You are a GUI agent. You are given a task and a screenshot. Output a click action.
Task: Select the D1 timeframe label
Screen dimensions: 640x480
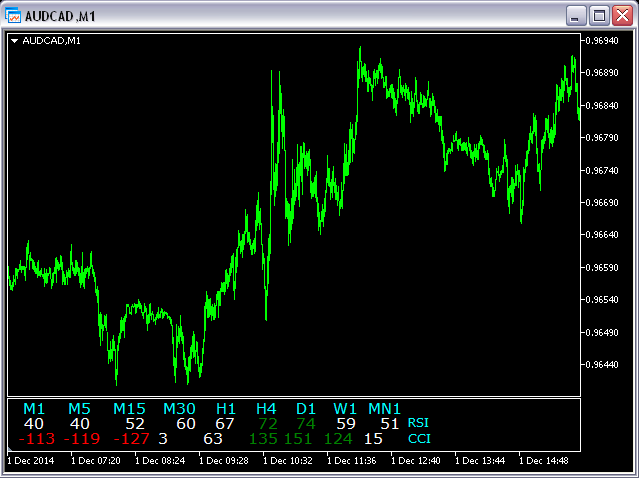click(x=306, y=408)
